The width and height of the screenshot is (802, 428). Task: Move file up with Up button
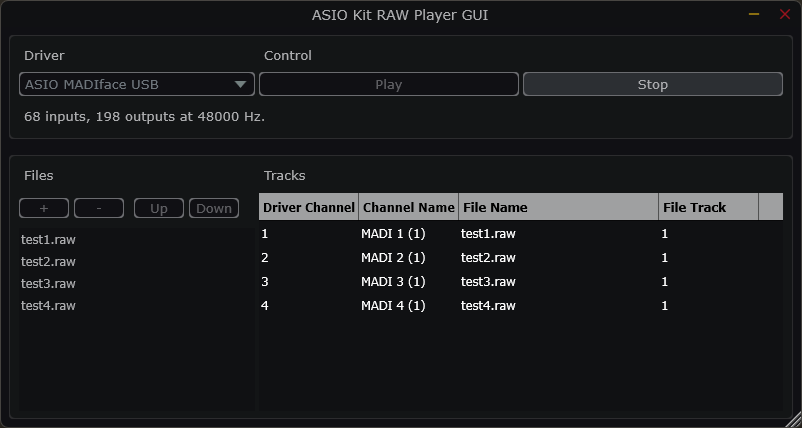tap(159, 208)
